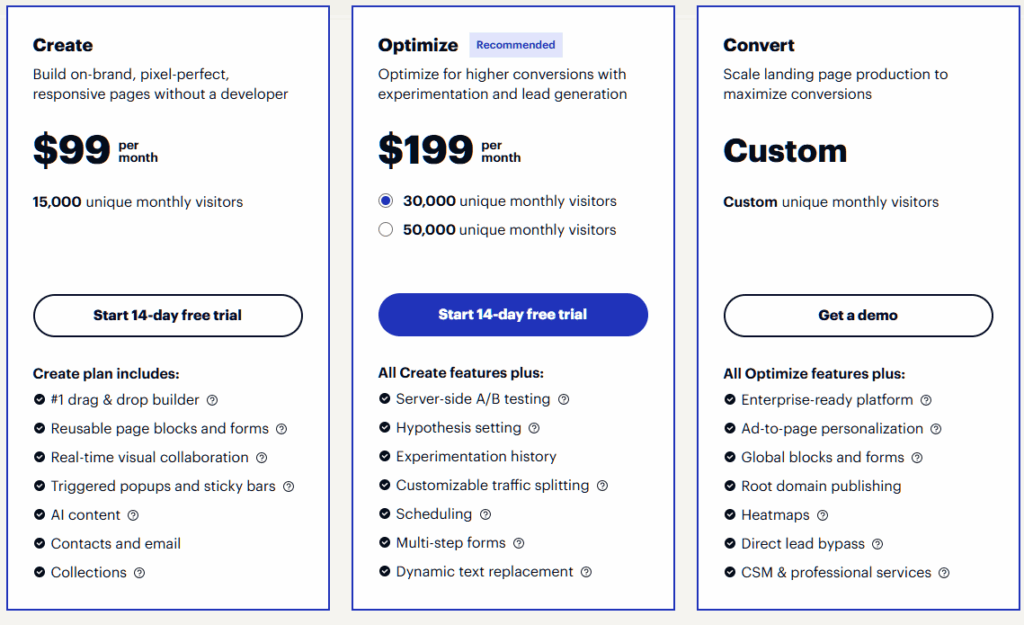The height and width of the screenshot is (625, 1024).
Task: Click question icon beside Dynamic text replacement
Action: click(586, 572)
